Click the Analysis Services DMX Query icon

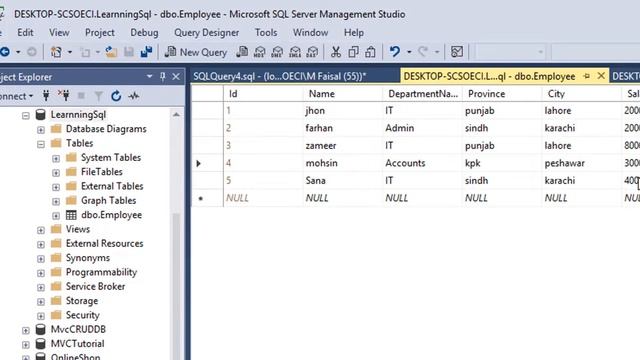click(277, 52)
